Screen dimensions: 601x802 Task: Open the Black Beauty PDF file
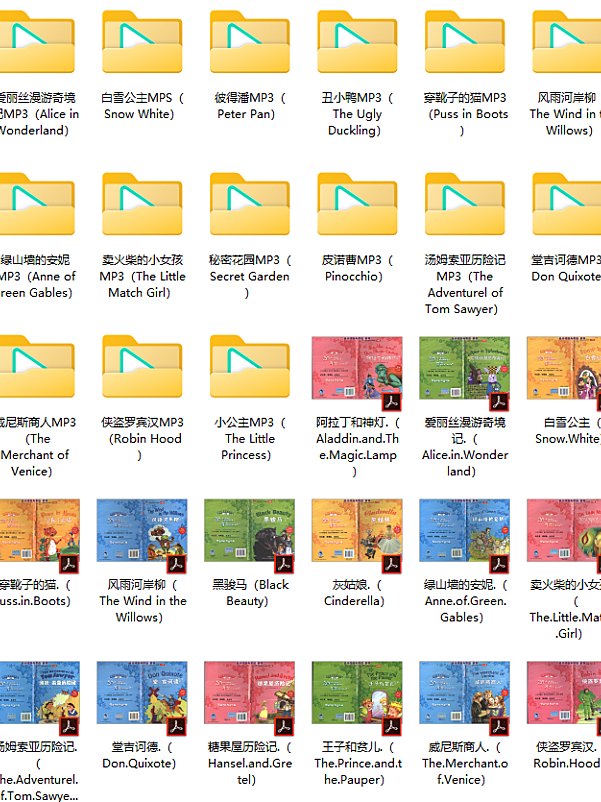(250, 535)
